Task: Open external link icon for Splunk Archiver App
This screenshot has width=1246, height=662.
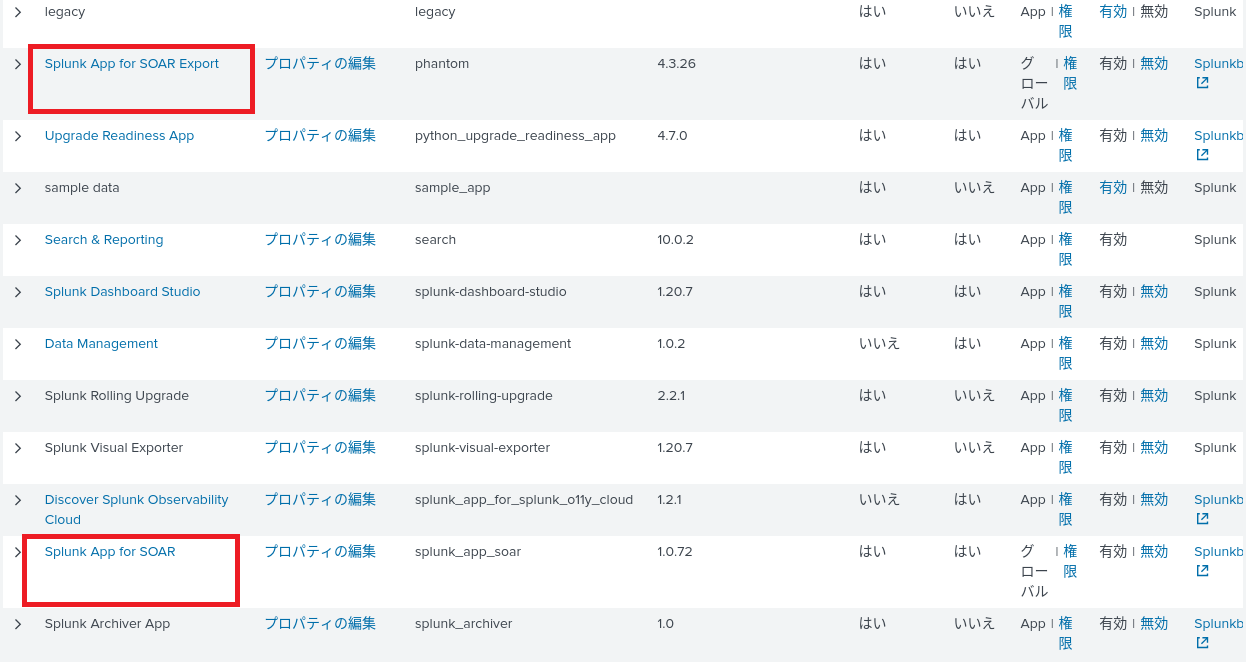Action: [x=1202, y=643]
